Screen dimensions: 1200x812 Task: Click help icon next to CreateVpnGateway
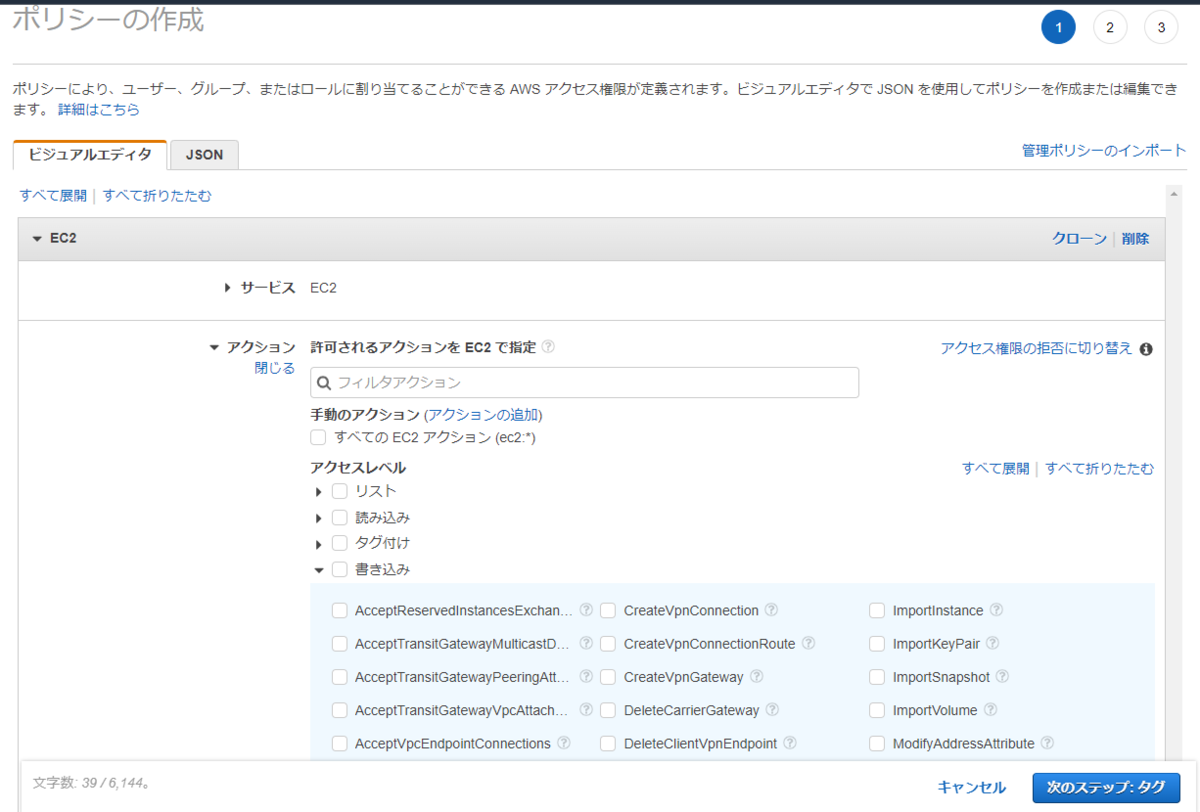[757, 677]
